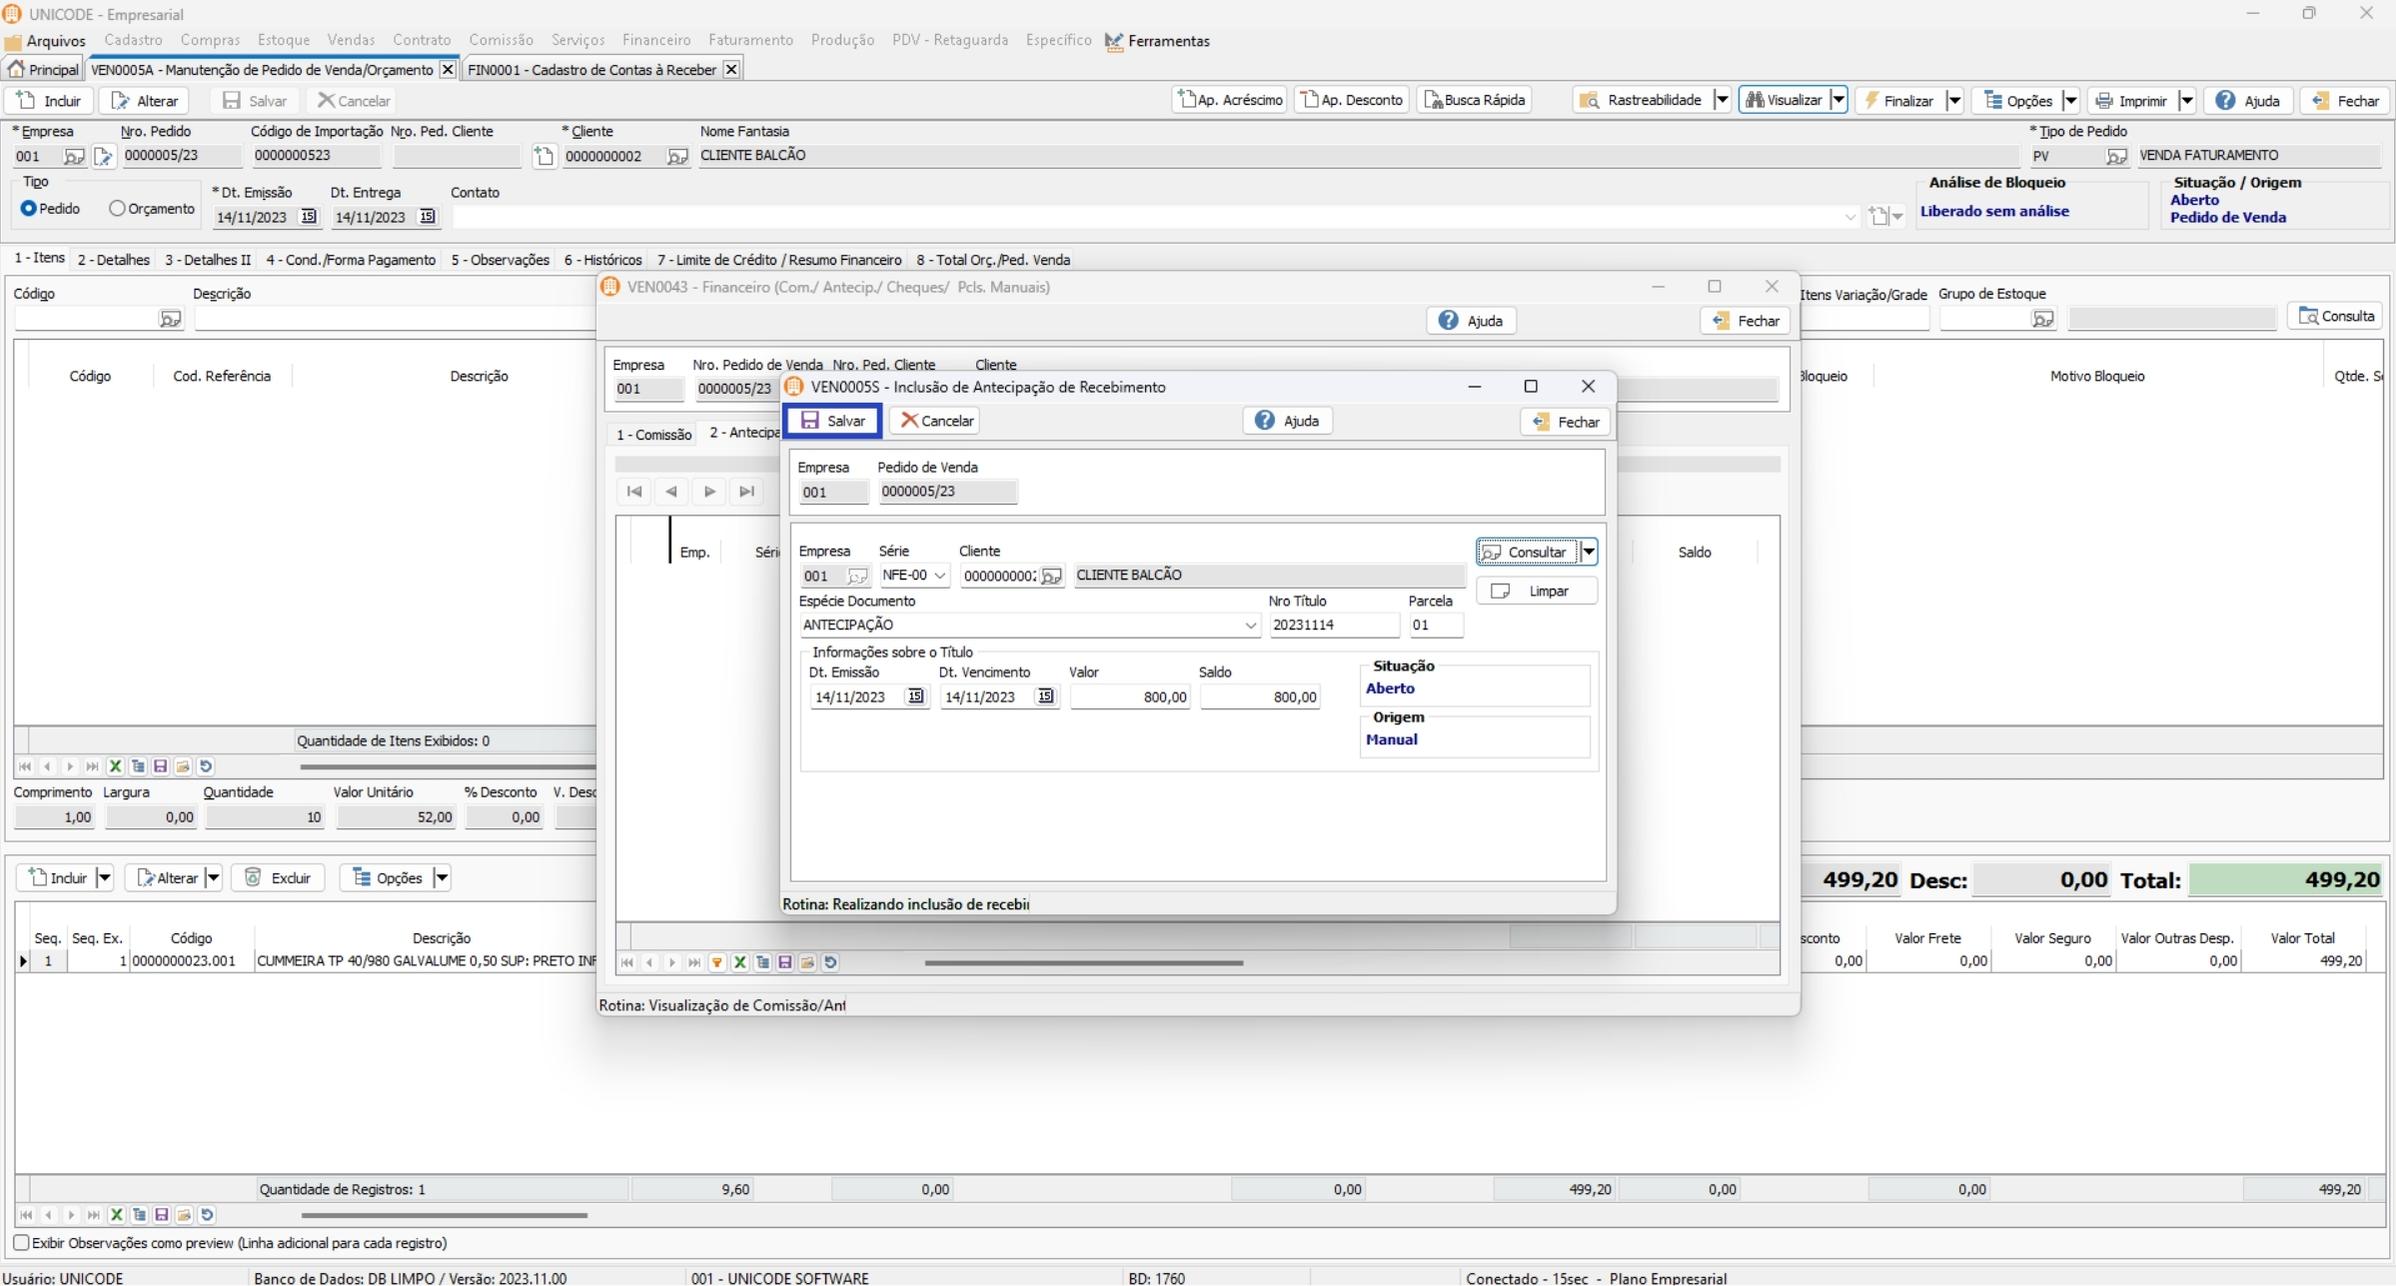
Task: Click Salvar in the antecipação dialog
Action: point(832,421)
